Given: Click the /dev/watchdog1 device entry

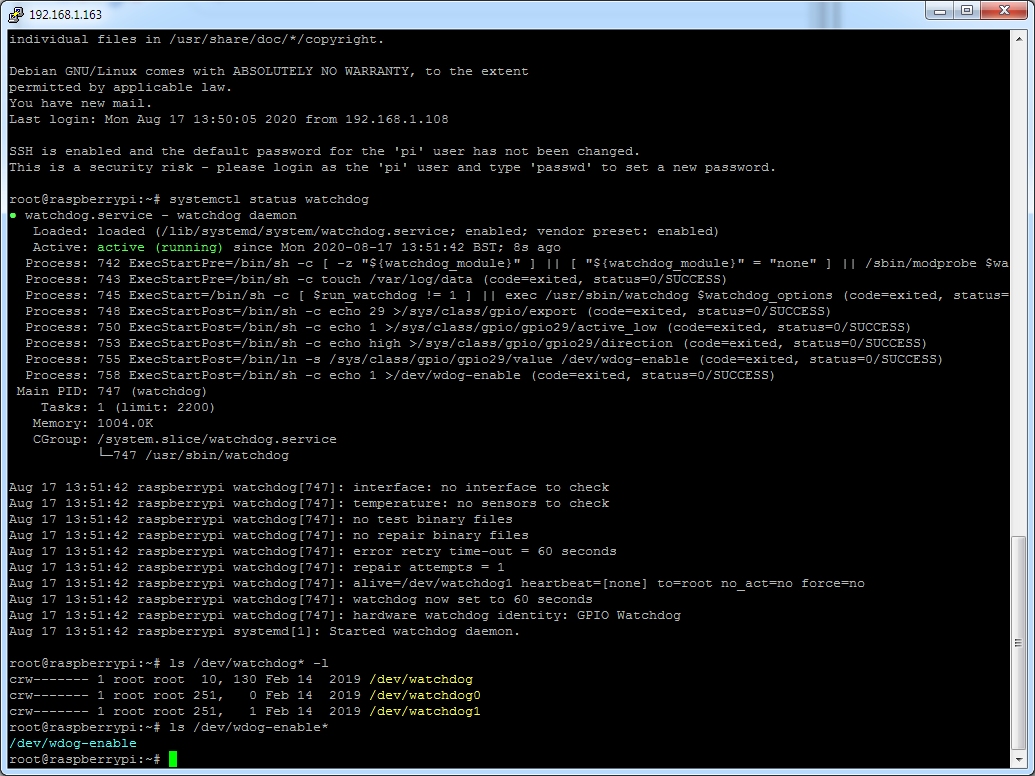Looking at the screenshot, I should pyautogui.click(x=424, y=712).
